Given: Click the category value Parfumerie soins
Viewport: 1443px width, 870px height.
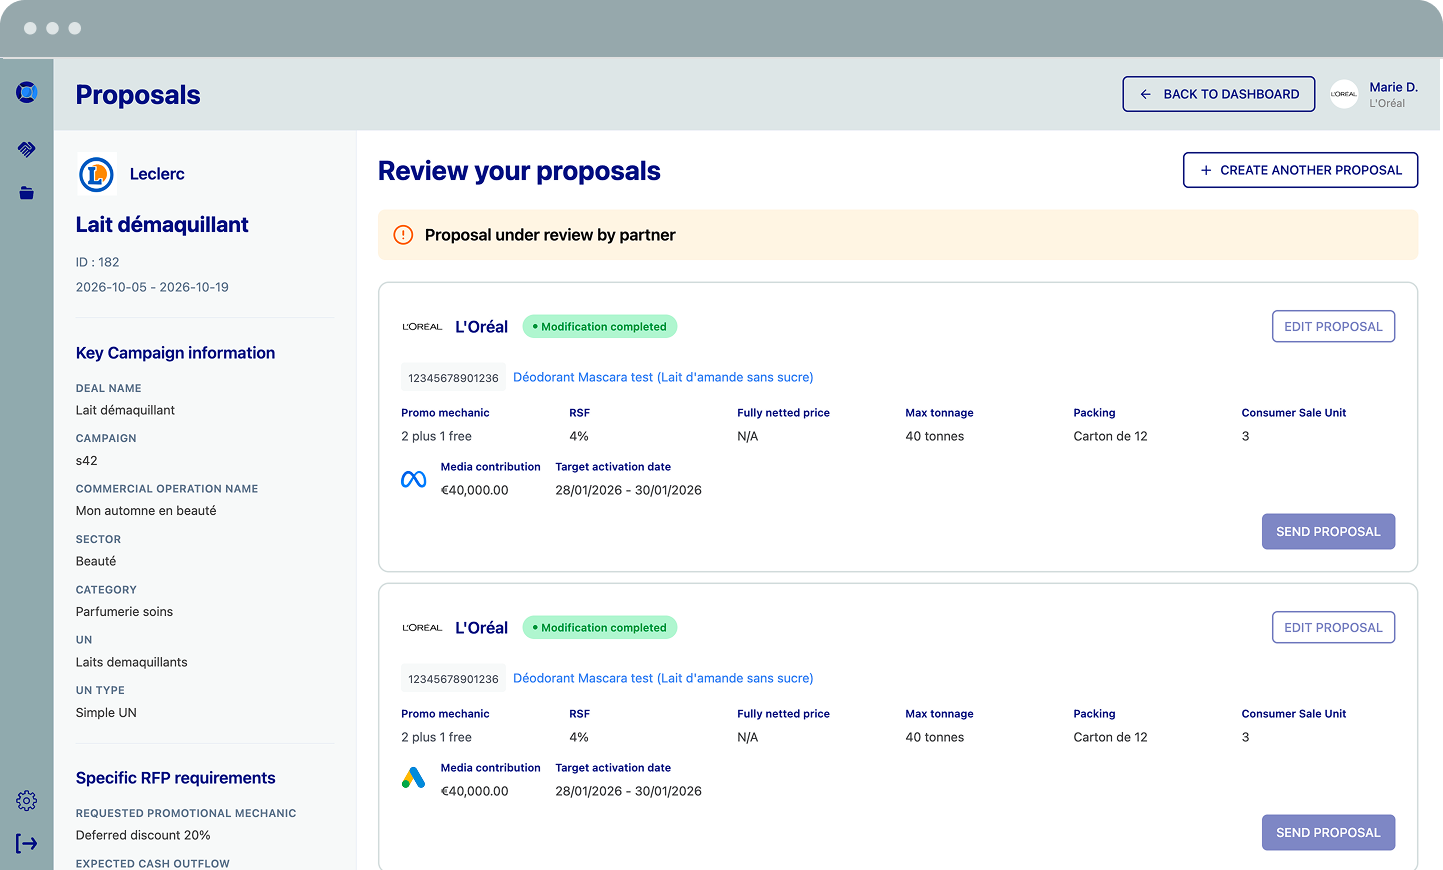Looking at the screenshot, I should click(124, 612).
